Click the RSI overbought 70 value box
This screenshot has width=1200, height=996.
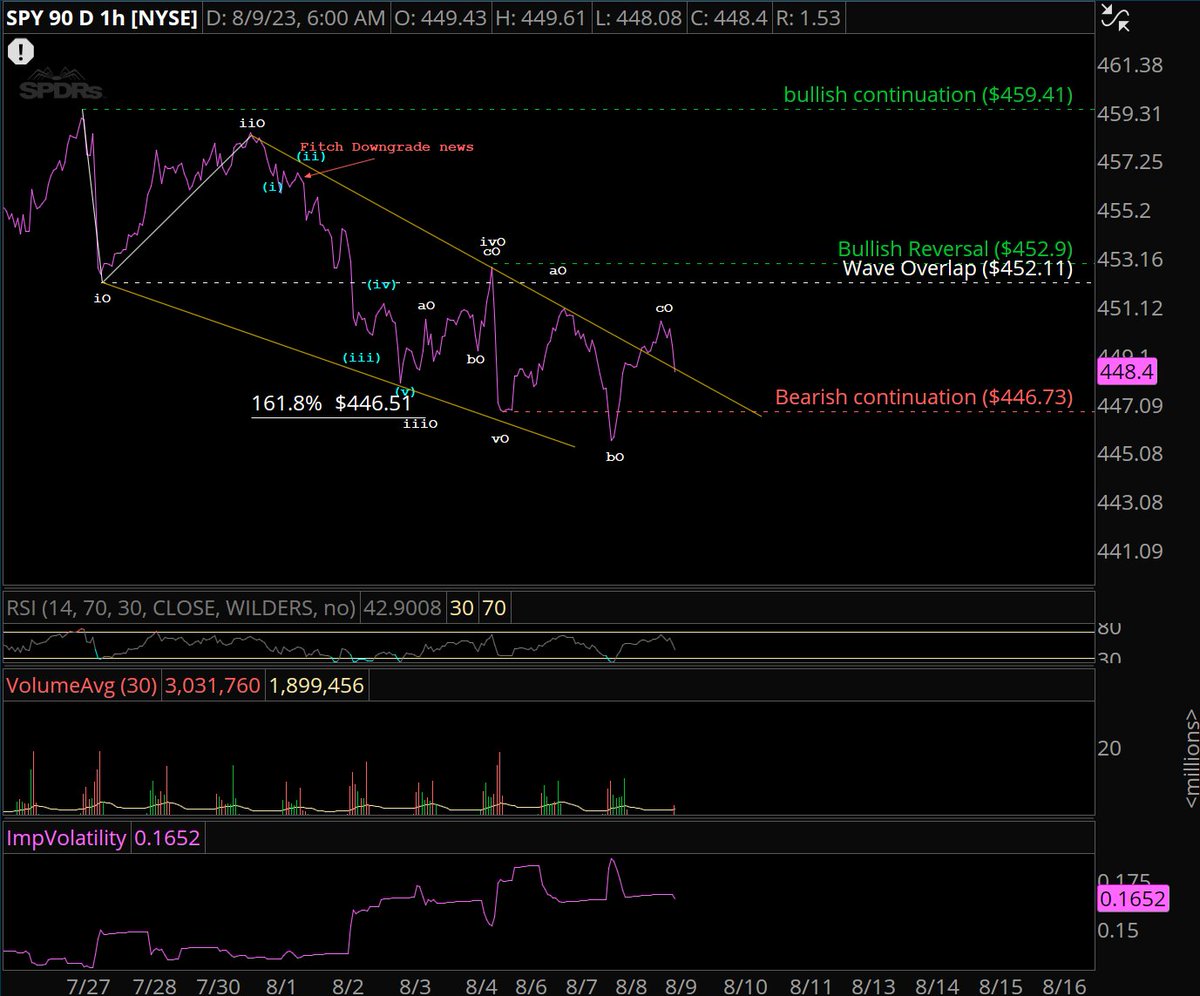(495, 607)
